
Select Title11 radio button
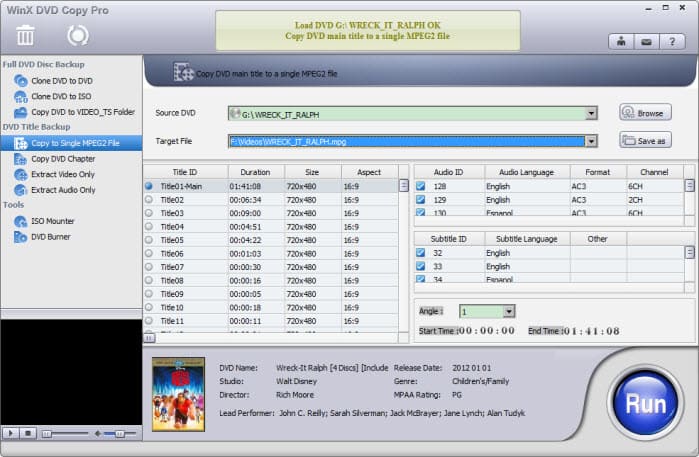pyautogui.click(x=149, y=321)
